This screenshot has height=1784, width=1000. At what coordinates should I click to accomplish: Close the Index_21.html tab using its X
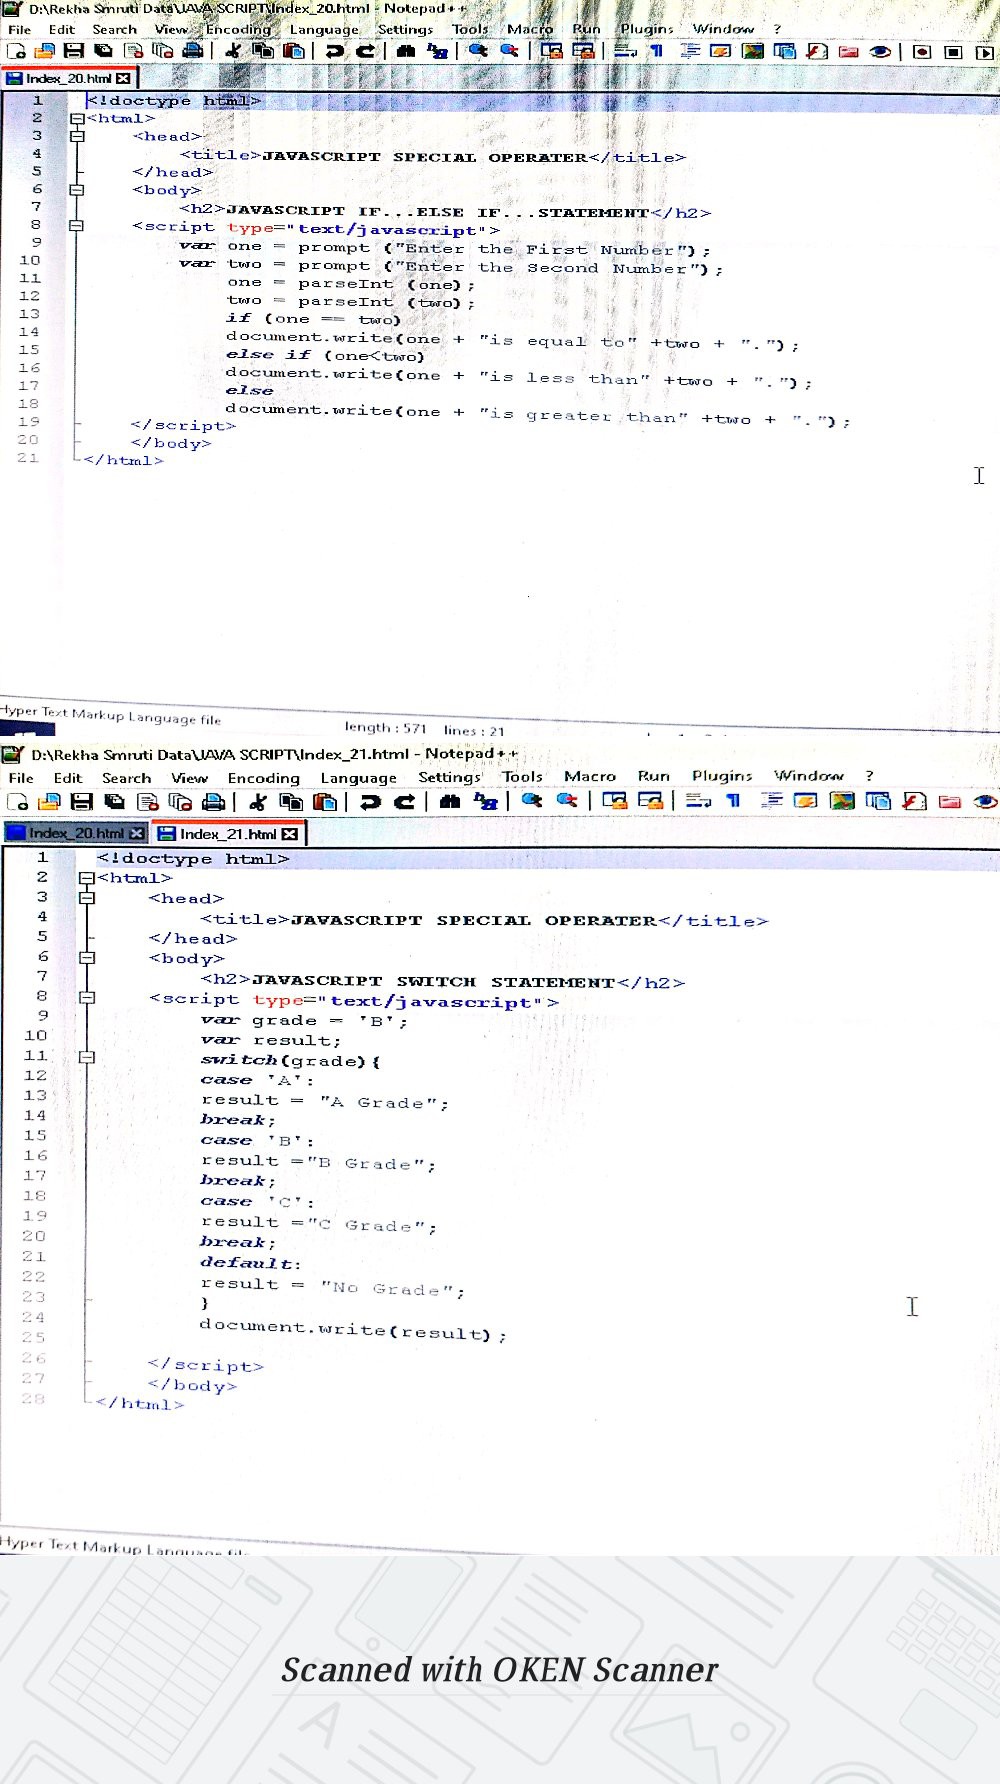coord(290,834)
